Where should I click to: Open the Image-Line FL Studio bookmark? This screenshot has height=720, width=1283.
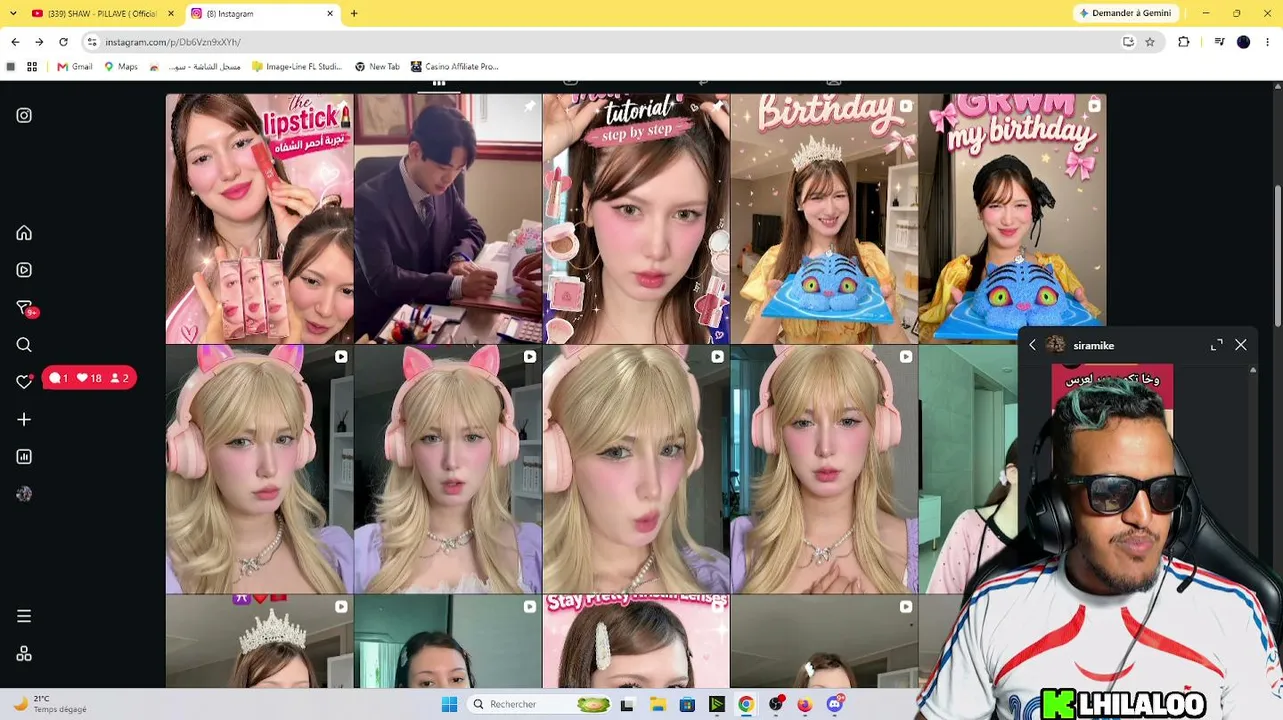tap(297, 67)
